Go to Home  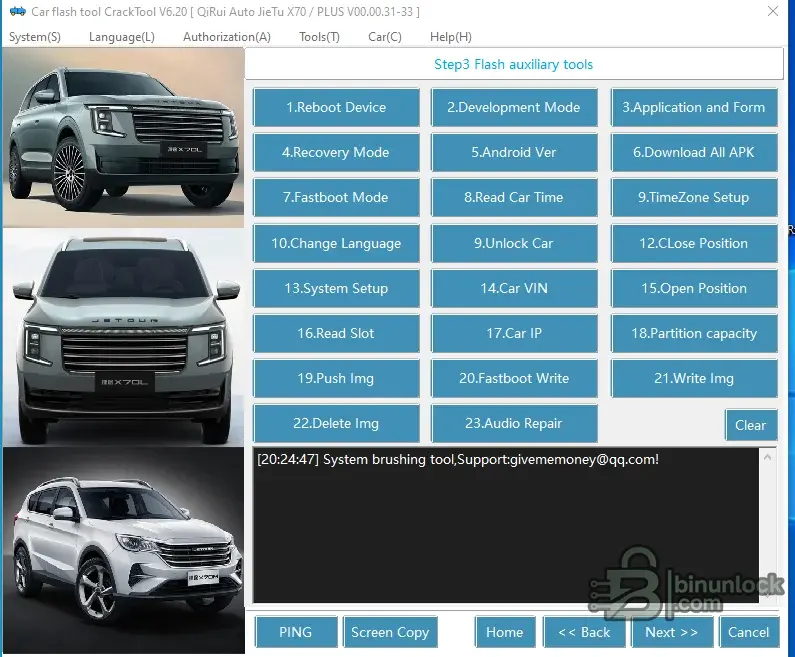[x=505, y=632]
